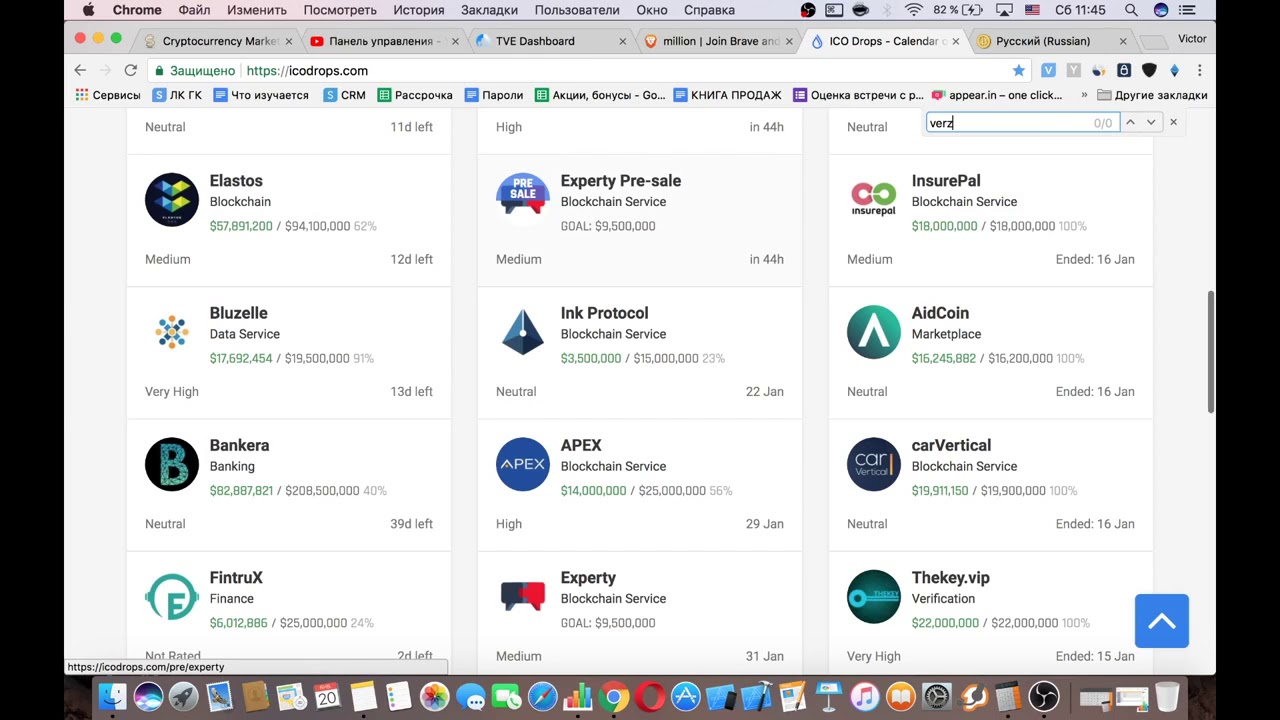Click the gray Y extension icon
Viewport: 1280px width, 720px height.
[x=1073, y=71]
